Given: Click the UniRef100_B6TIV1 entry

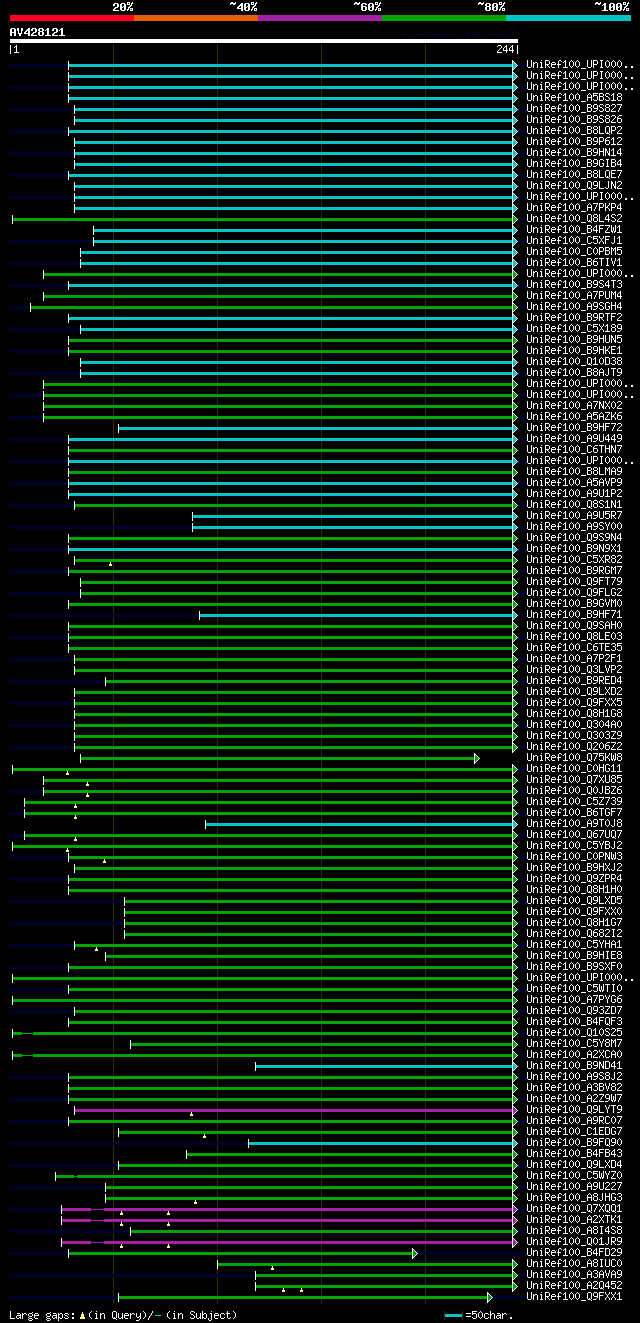Looking at the screenshot, I should pos(575,262).
